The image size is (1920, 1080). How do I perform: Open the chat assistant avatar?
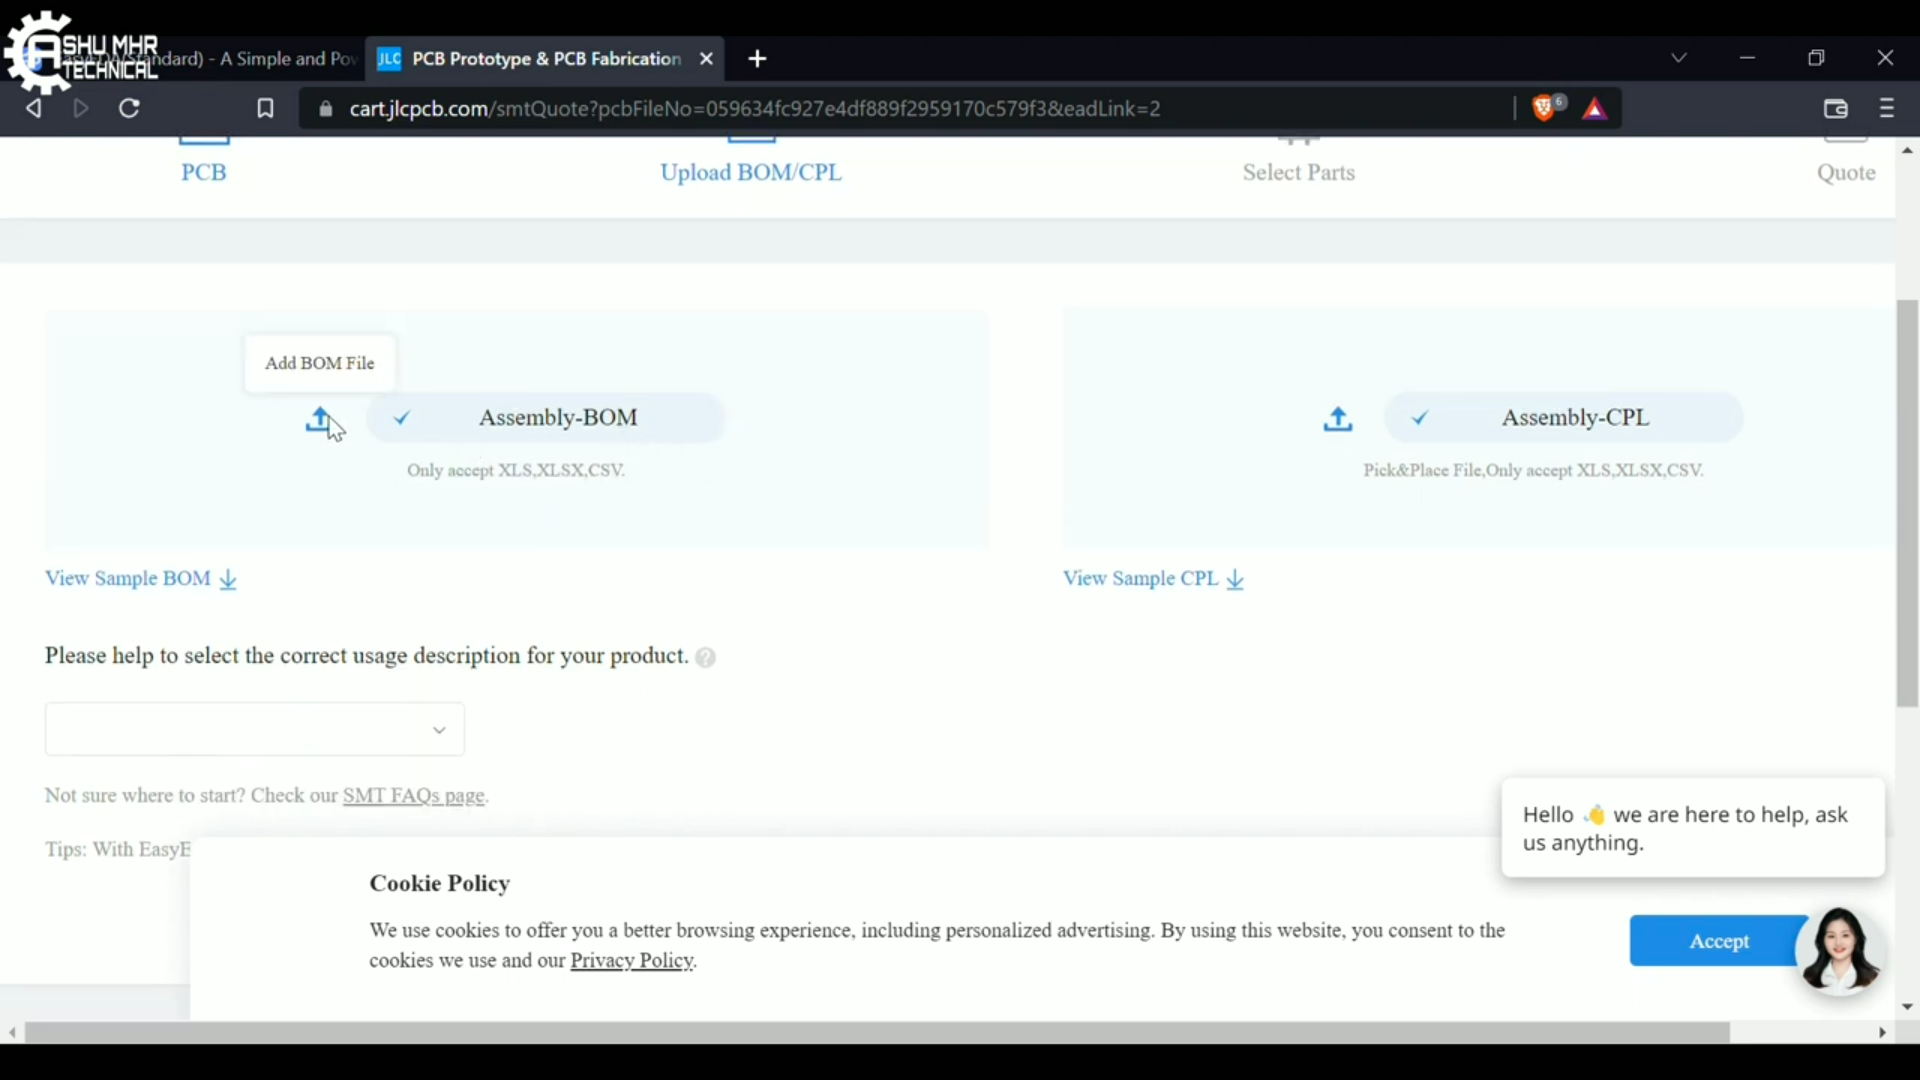click(1842, 949)
